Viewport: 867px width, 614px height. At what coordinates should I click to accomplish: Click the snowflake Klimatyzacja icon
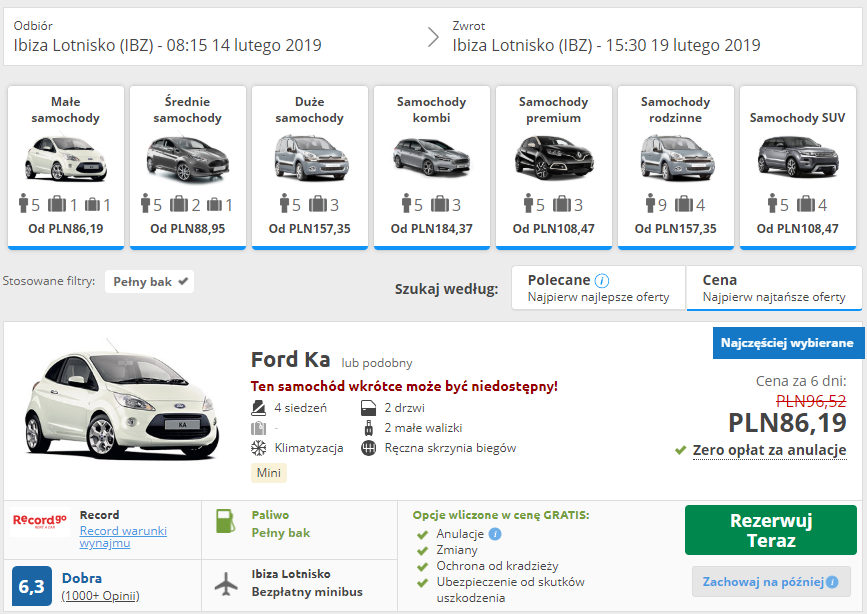(258, 448)
